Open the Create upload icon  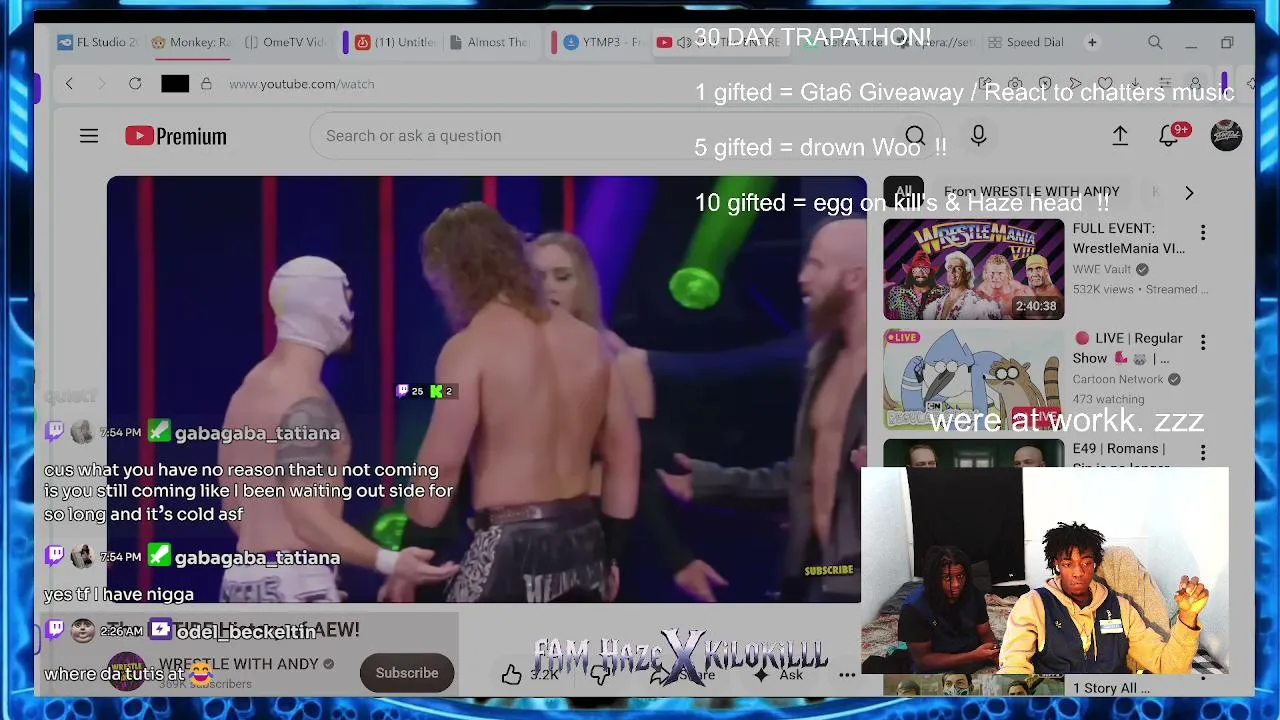click(x=1120, y=136)
